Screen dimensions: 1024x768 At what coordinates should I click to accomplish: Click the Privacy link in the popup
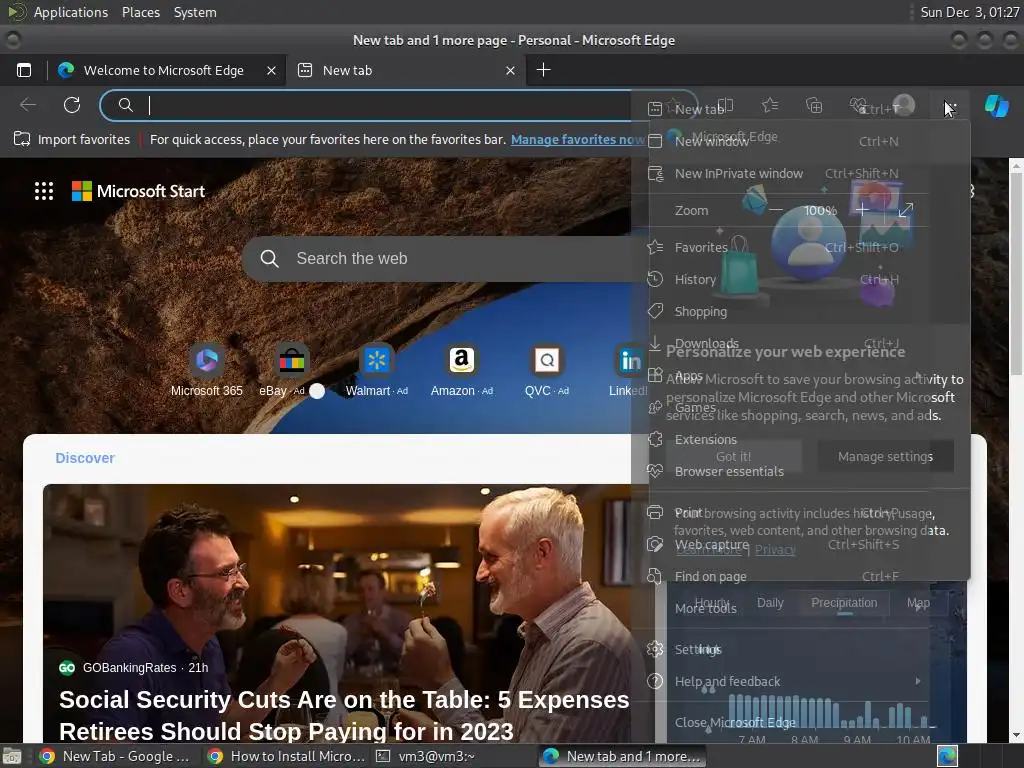(775, 550)
